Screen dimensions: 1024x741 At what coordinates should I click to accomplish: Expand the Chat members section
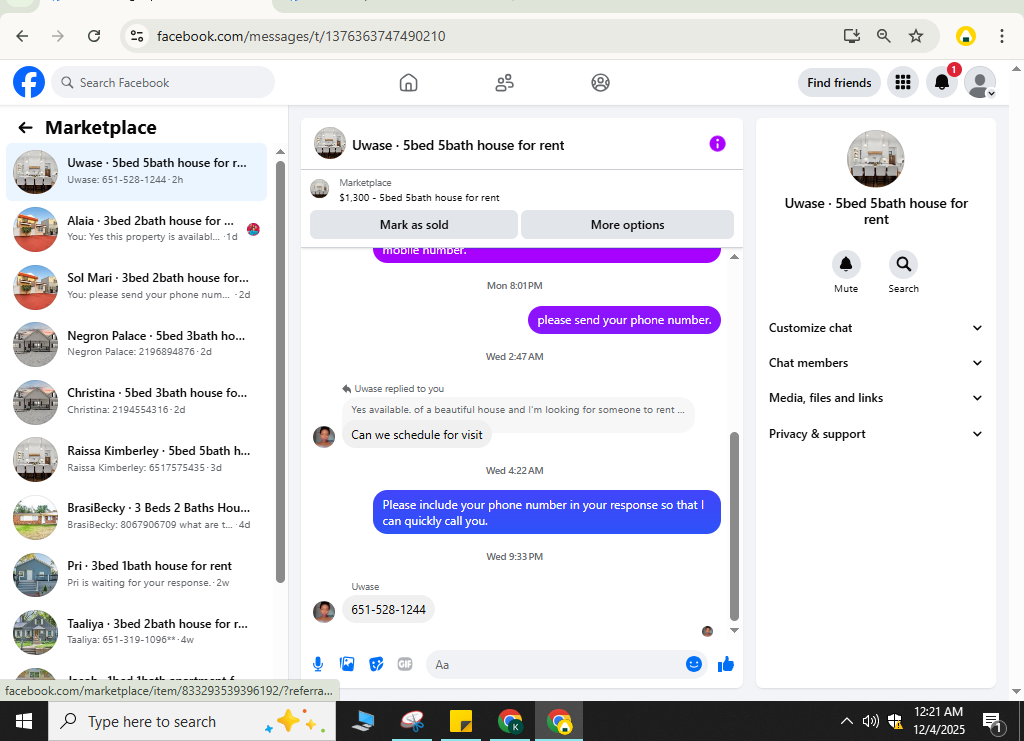click(x=875, y=363)
